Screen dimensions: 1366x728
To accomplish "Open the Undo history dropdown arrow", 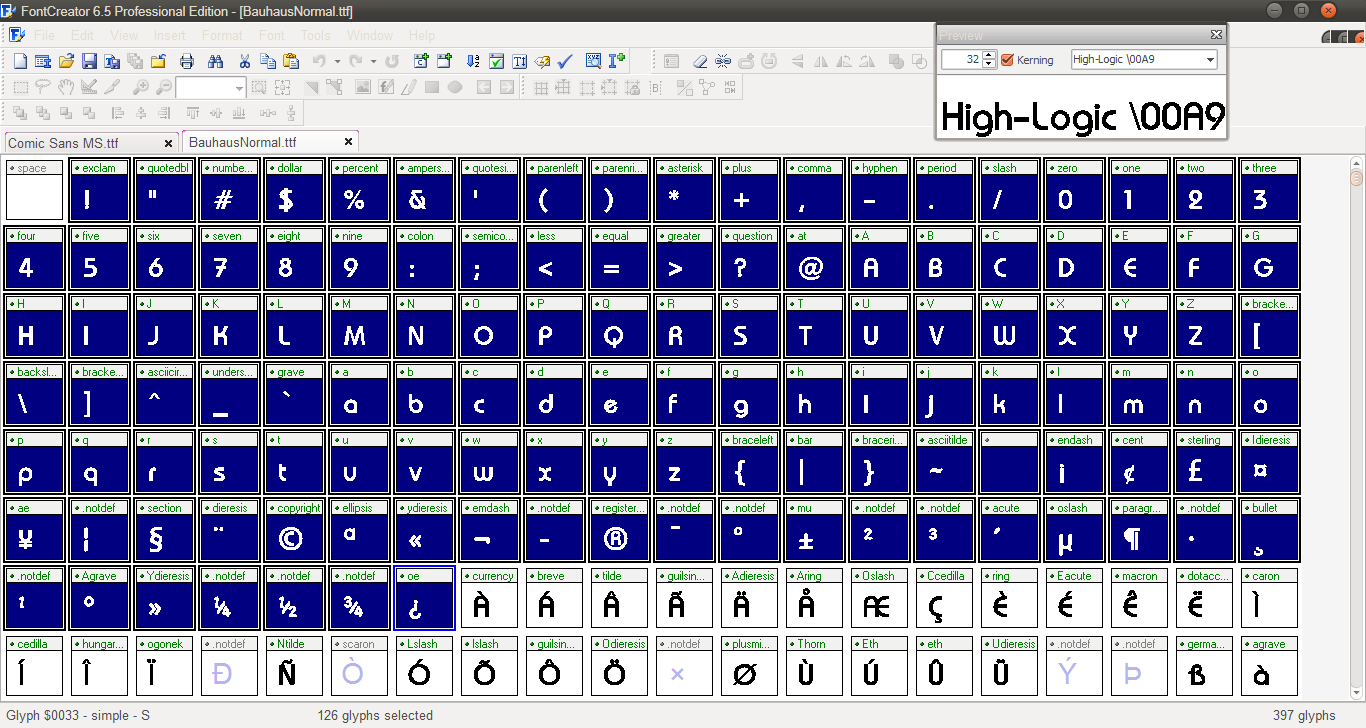I will pyautogui.click(x=336, y=60).
